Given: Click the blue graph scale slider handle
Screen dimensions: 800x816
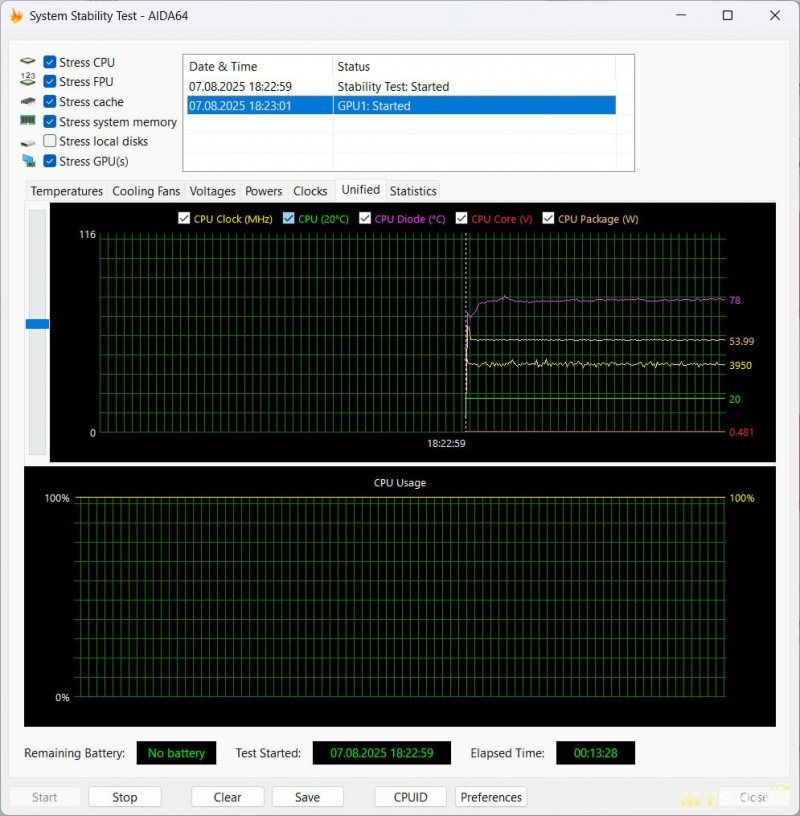Looking at the screenshot, I should pos(37,324).
